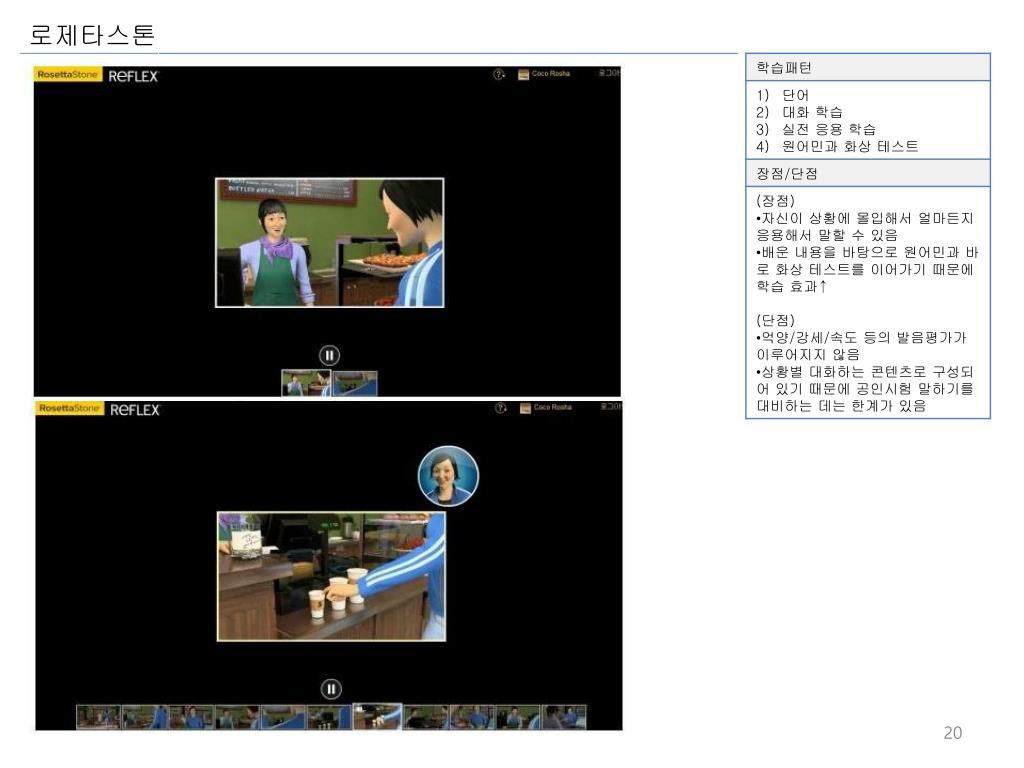Select thumbnail just after highlighted one in lower filmstrip
Image resolution: width=1024 pixels, height=768 pixels.
point(426,716)
